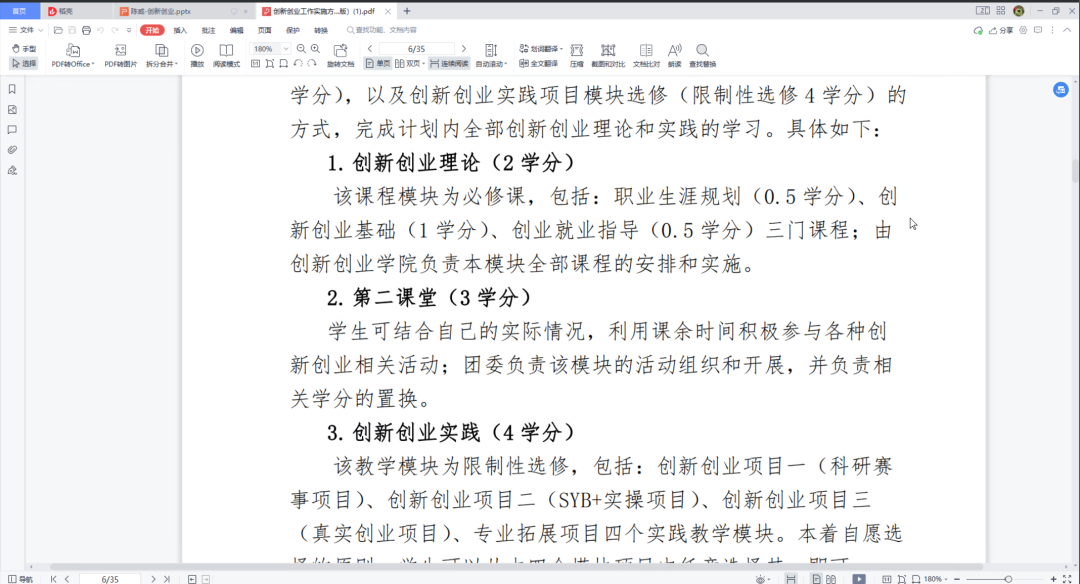The height and width of the screenshot is (584, 1080).
Task: Switch to the 陈威-创新创业.pptx tab
Action: [160, 11]
